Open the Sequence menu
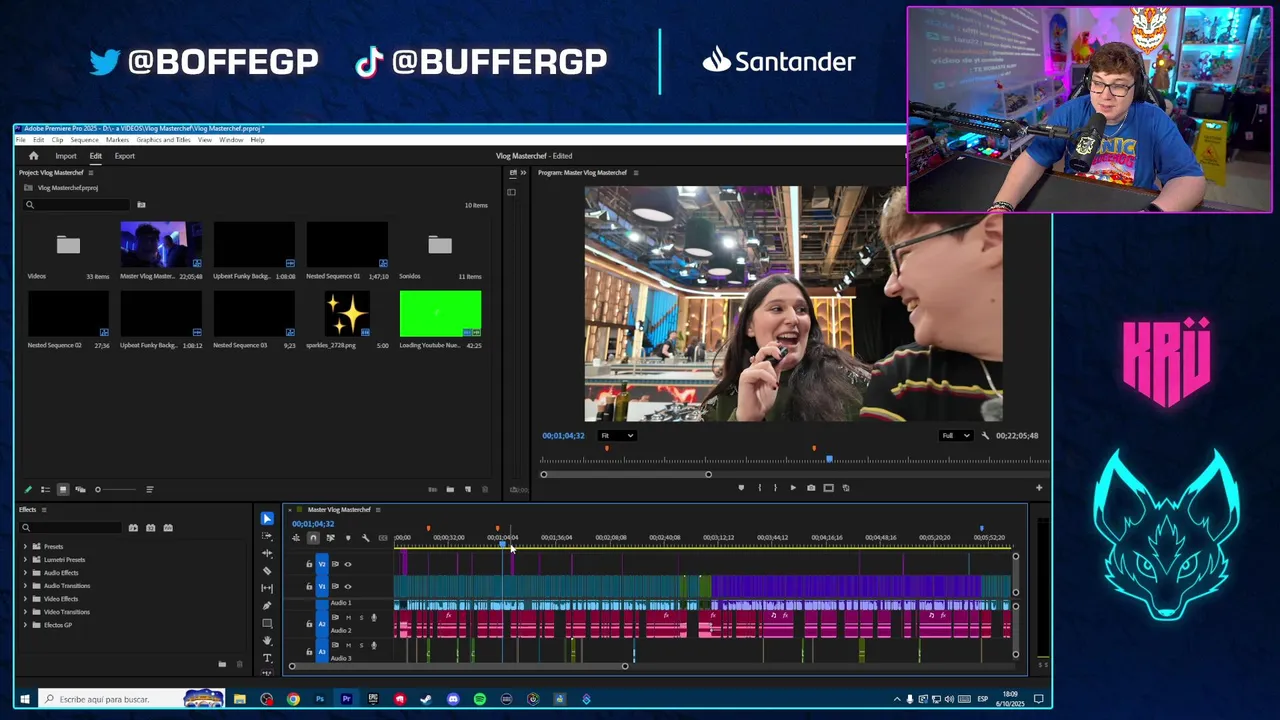Viewport: 1280px width, 720px height. tap(84, 140)
